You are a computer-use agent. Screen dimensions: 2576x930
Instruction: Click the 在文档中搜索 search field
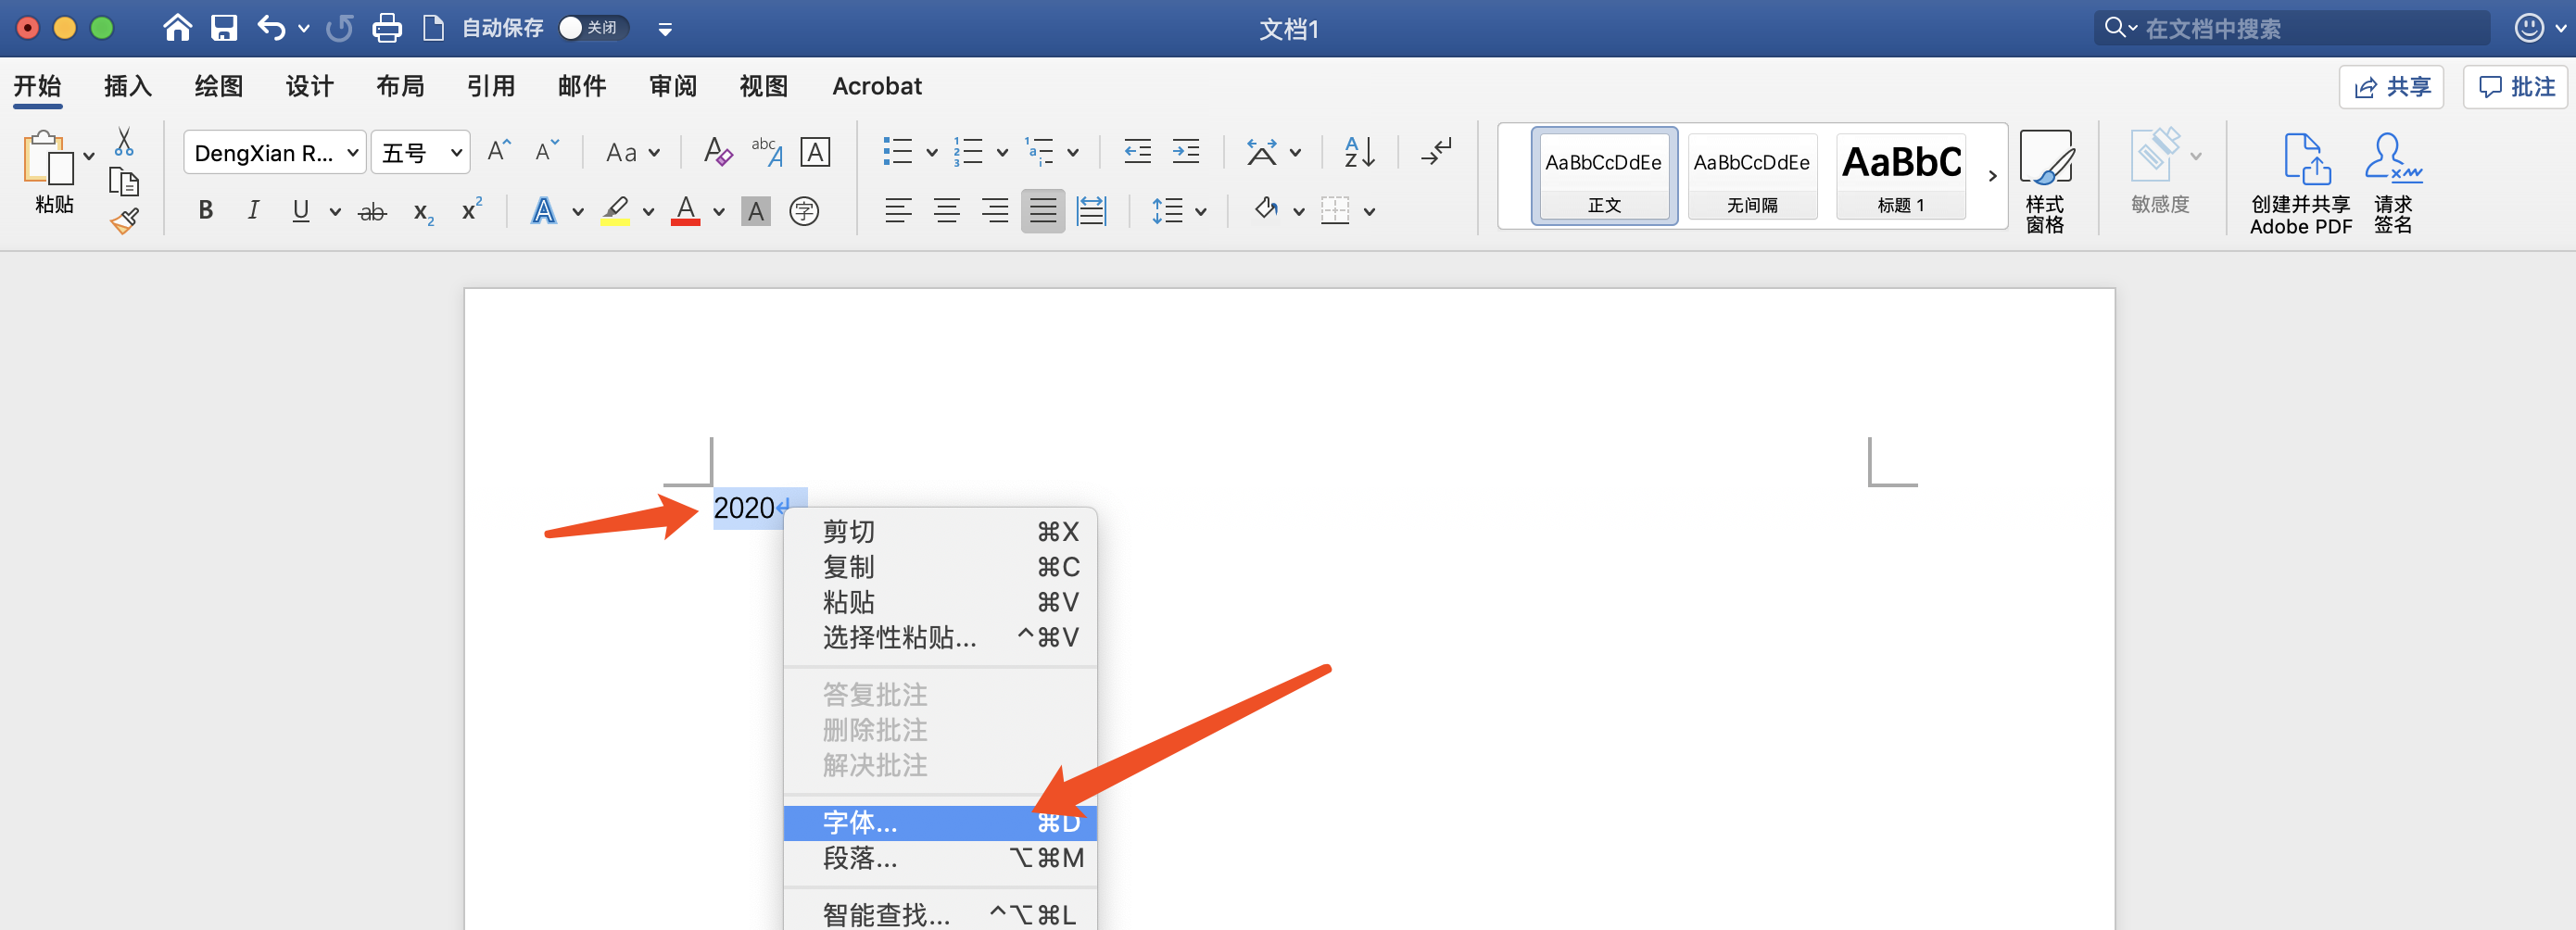[2300, 28]
